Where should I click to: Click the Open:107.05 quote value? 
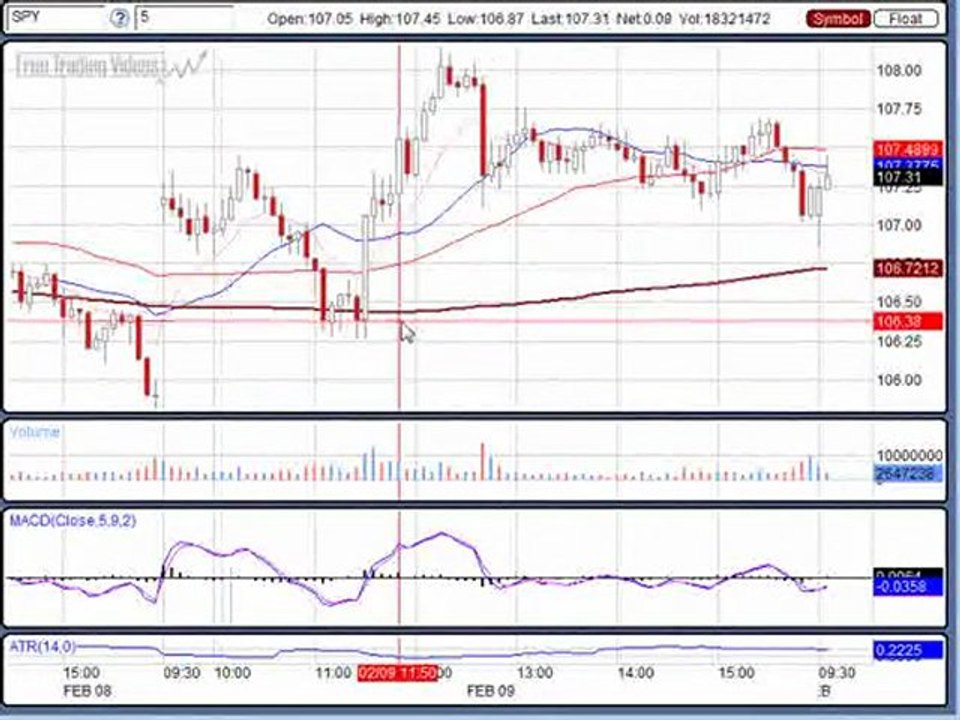click(310, 19)
